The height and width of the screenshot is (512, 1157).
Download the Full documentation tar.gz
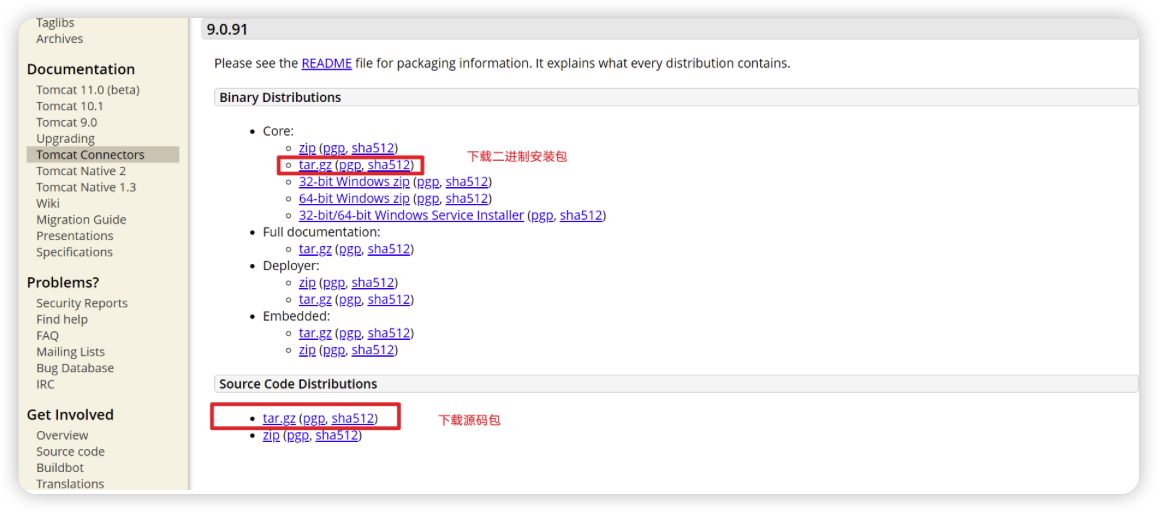click(x=315, y=249)
